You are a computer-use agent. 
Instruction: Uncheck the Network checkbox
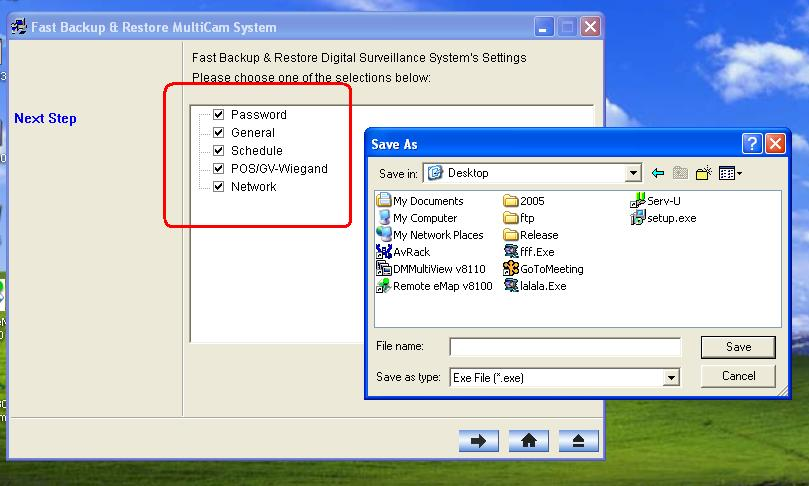(219, 187)
